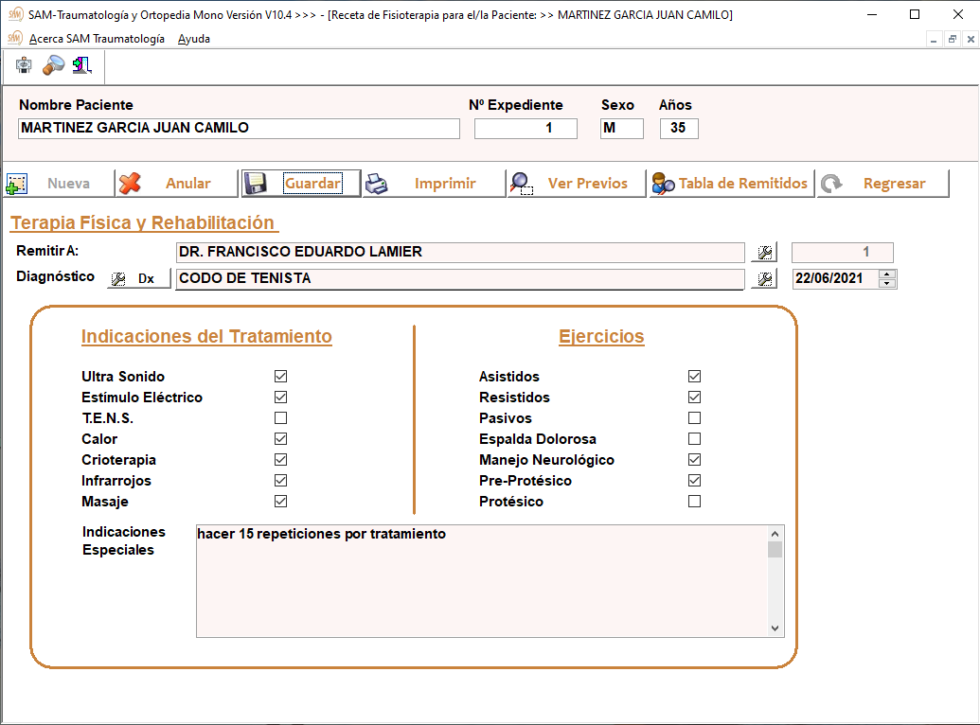Check the Espalda Dolorosa checkbox

(x=694, y=439)
